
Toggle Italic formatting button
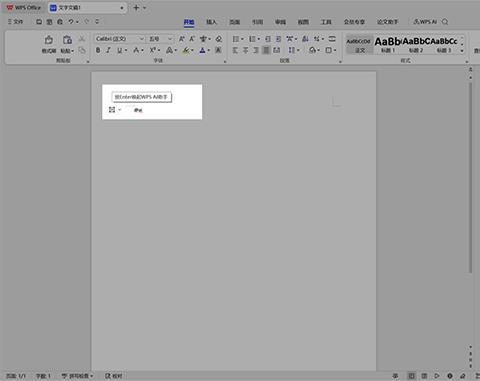pyautogui.click(x=108, y=50)
